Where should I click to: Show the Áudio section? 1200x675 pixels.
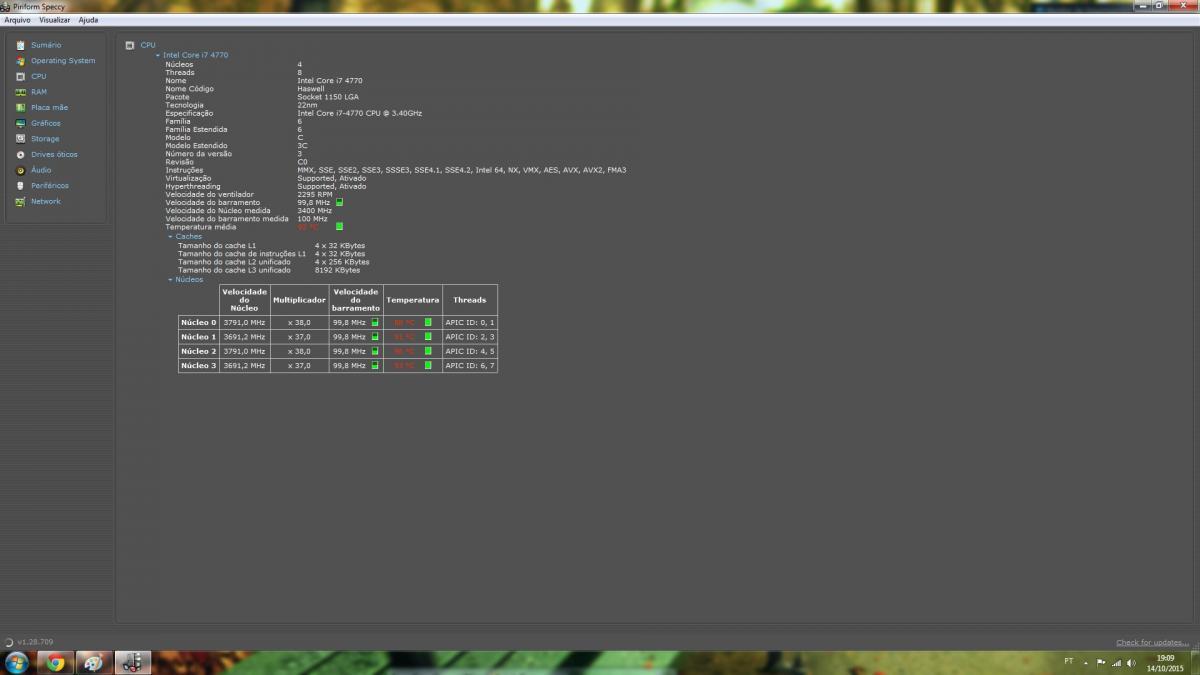pos(41,170)
